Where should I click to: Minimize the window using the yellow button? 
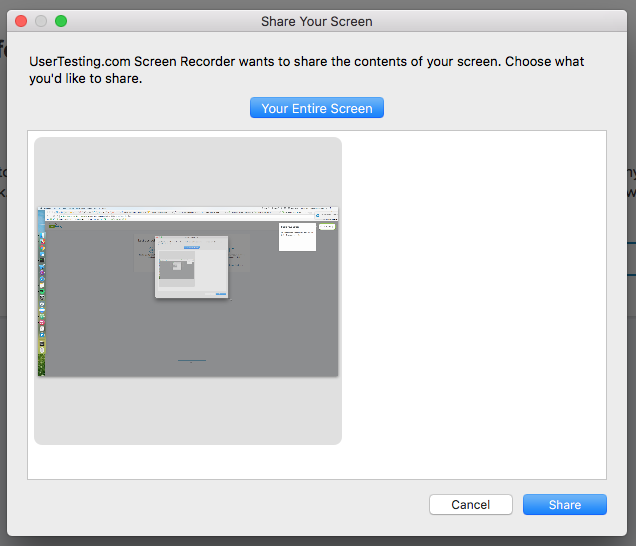[x=40, y=20]
